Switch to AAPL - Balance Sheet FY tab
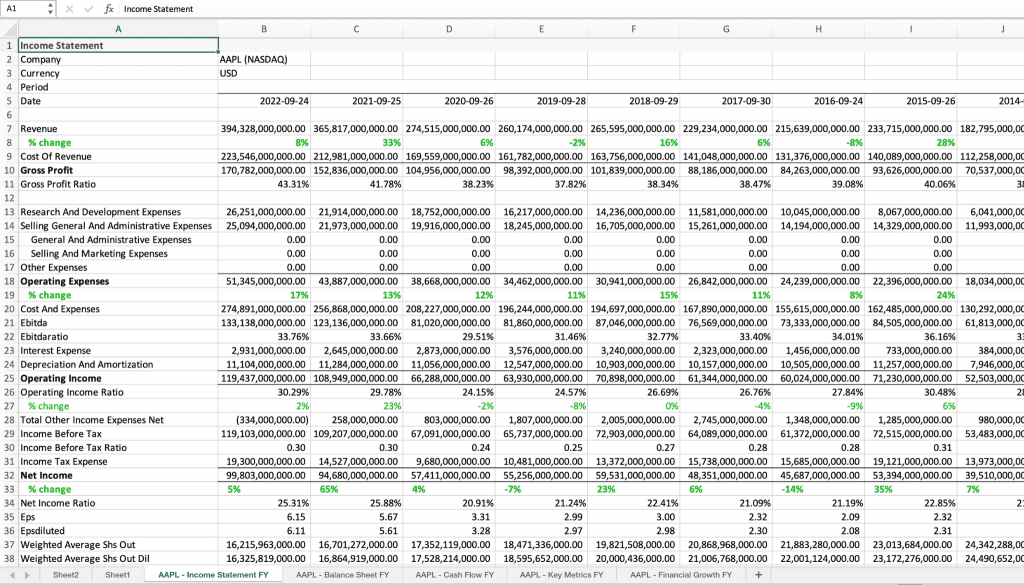Image resolution: width=1024 pixels, height=585 pixels. [344, 575]
